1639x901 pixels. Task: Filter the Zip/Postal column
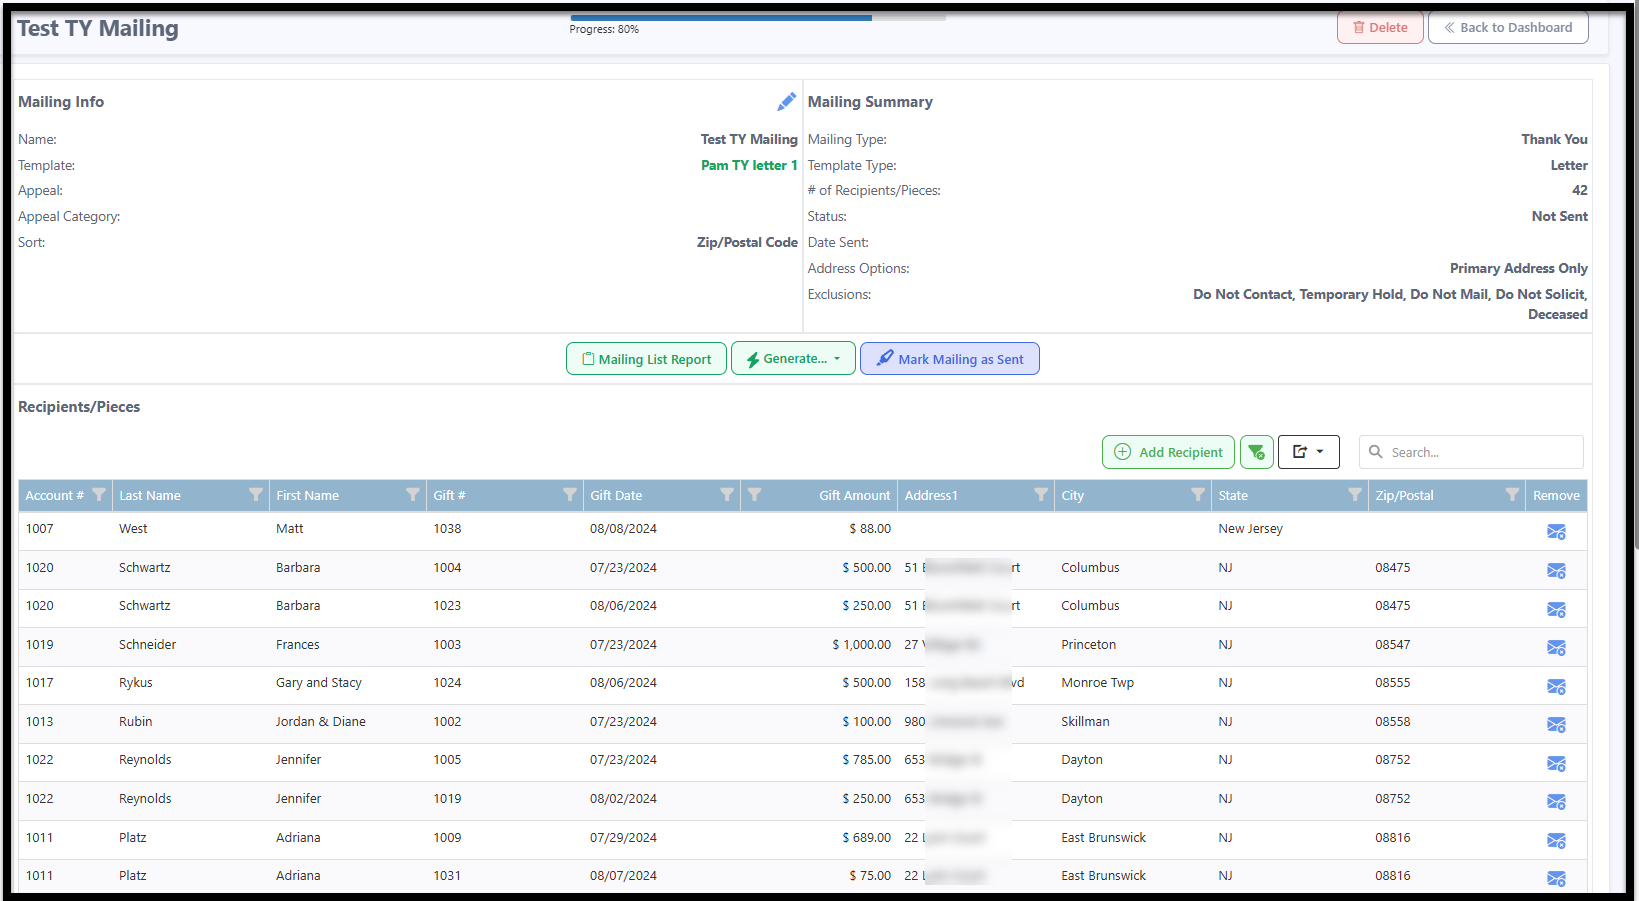[x=1512, y=495]
